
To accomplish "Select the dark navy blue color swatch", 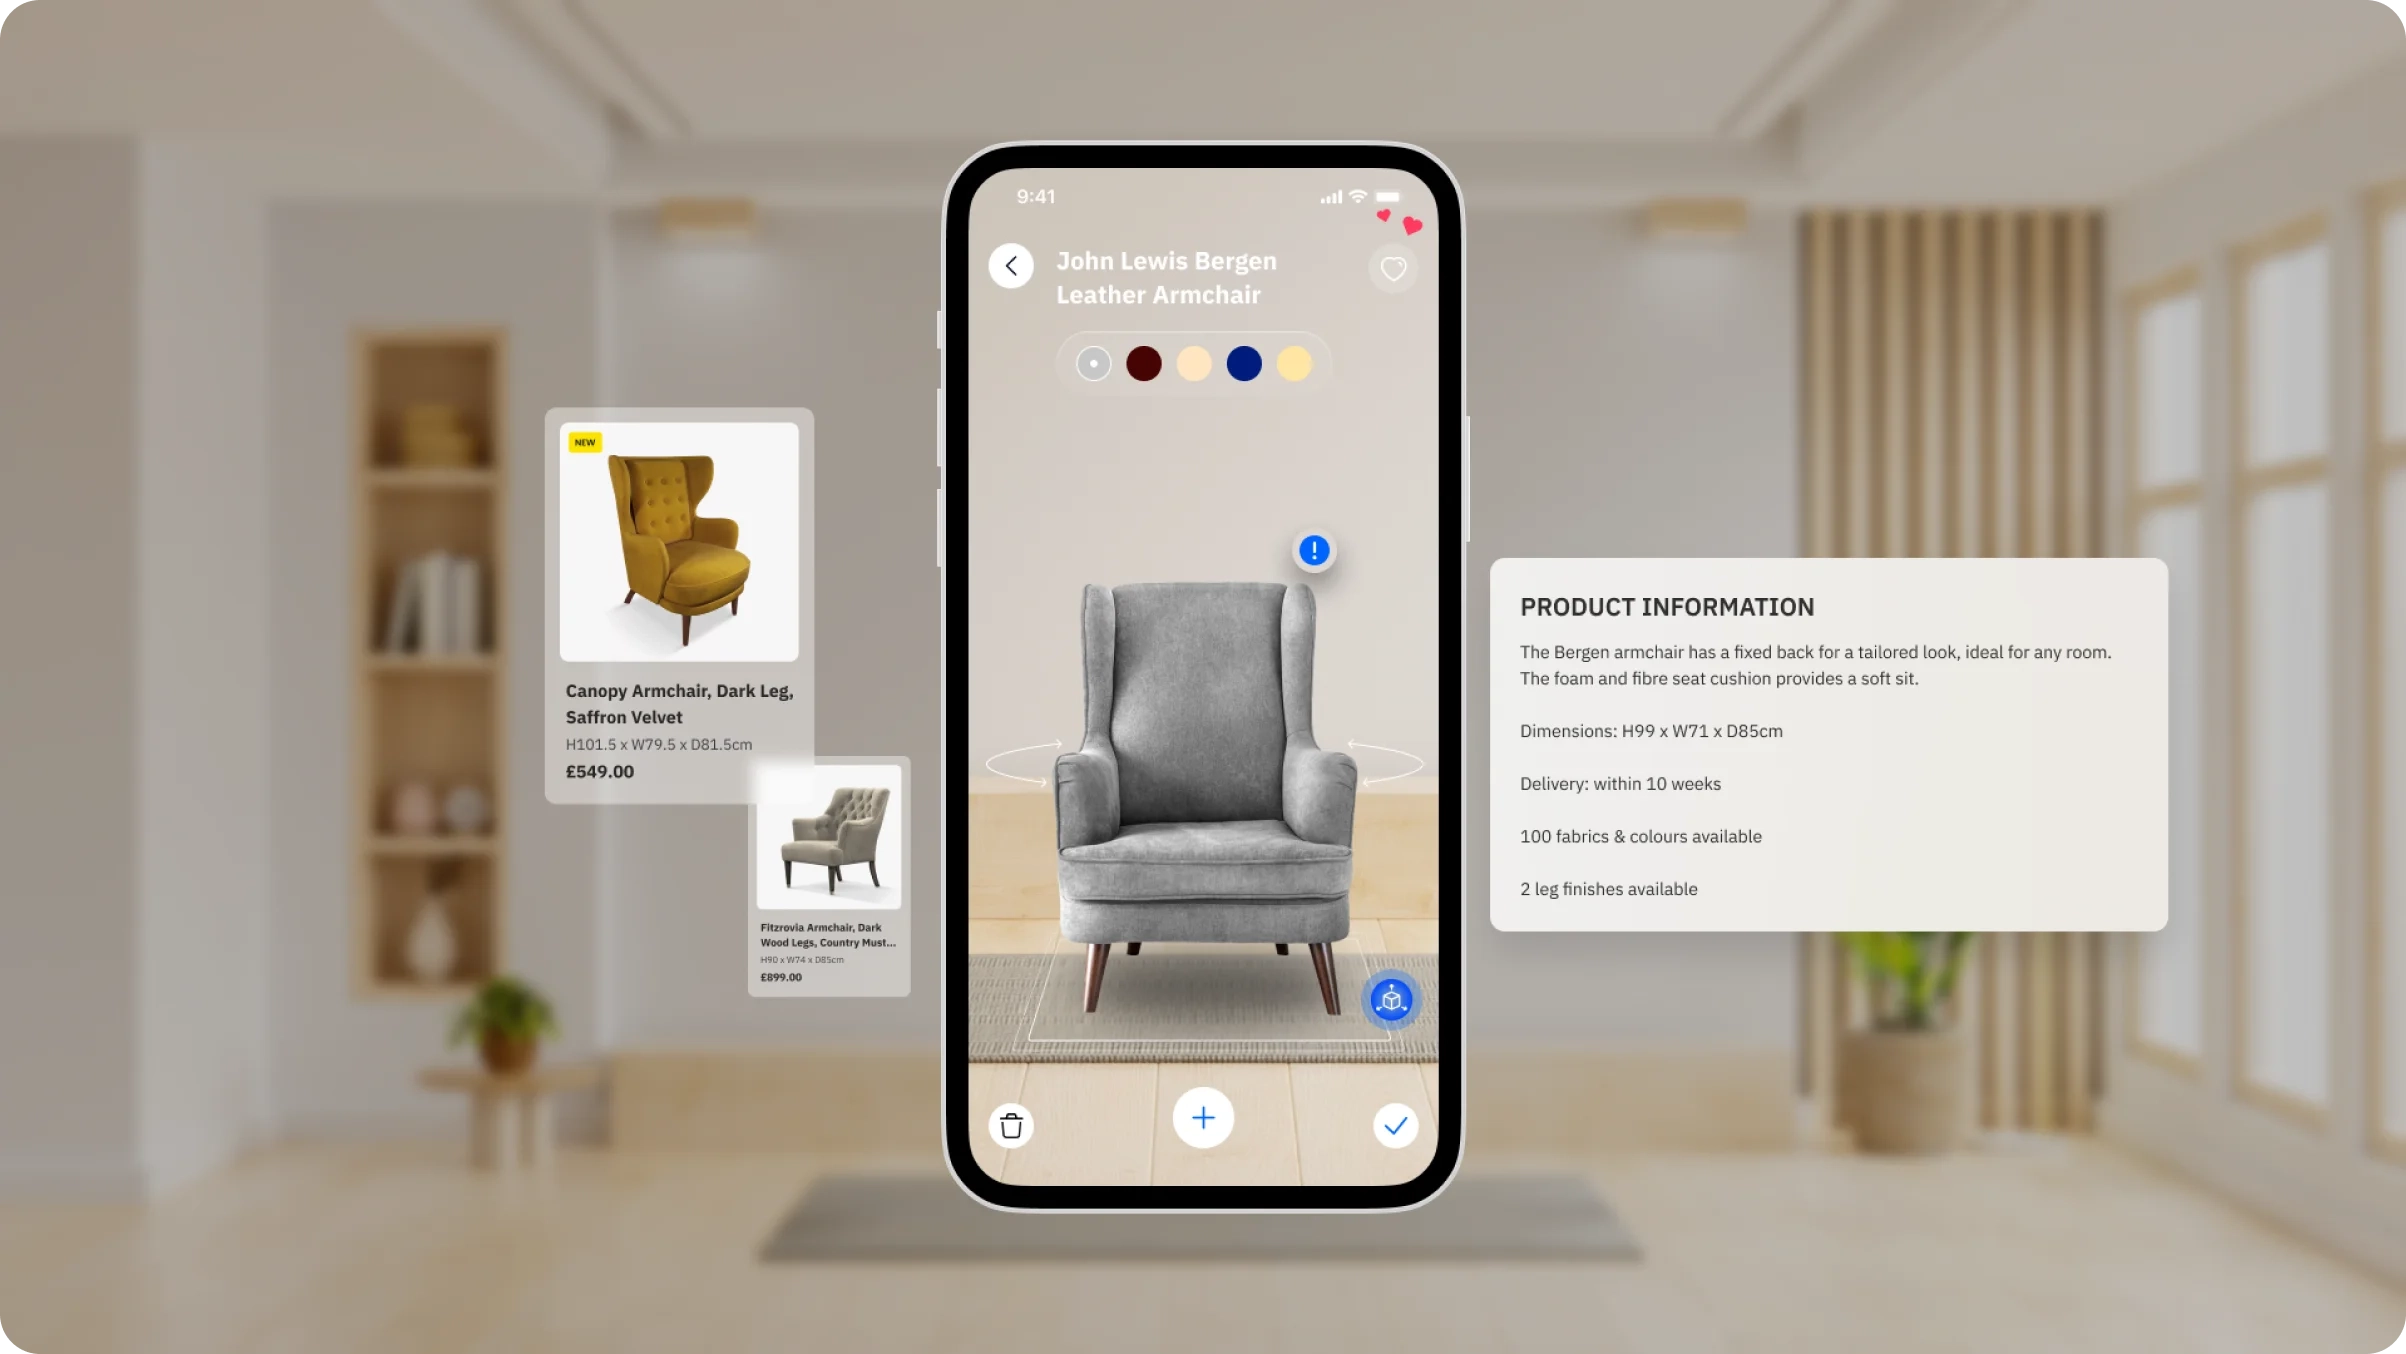I will pyautogui.click(x=1243, y=362).
